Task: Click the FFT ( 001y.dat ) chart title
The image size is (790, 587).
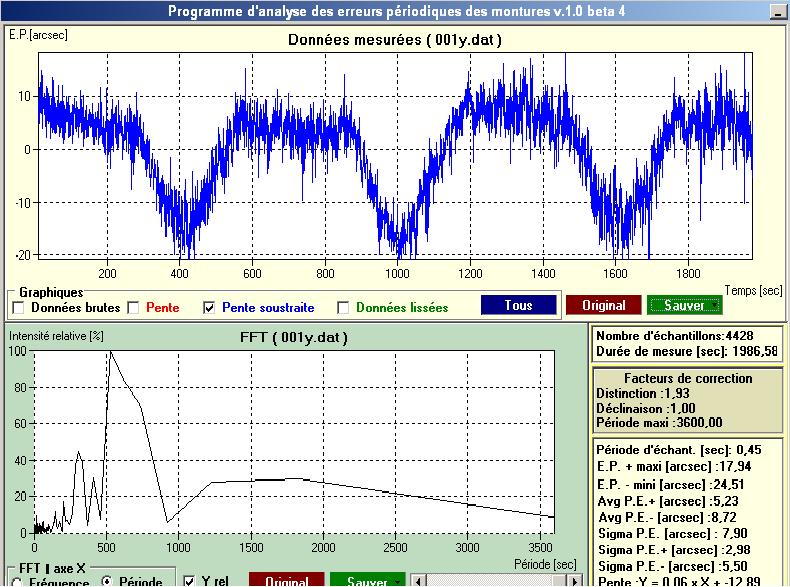Action: [x=294, y=337]
